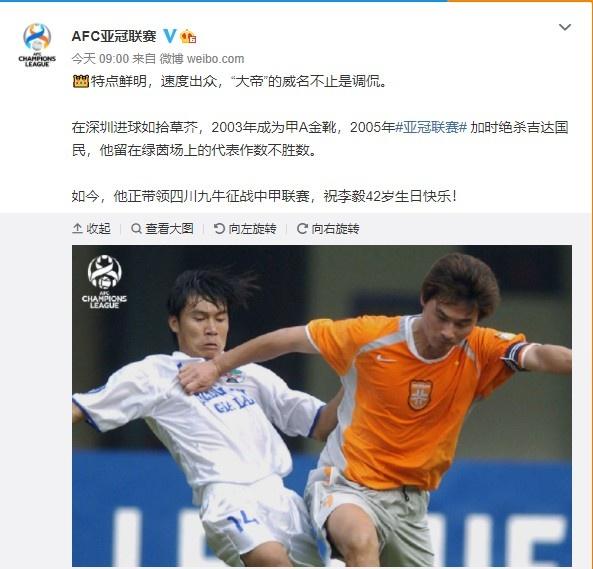593x569 pixels.
Task: Click the rotate-left arrow icon
Action: tap(219, 228)
